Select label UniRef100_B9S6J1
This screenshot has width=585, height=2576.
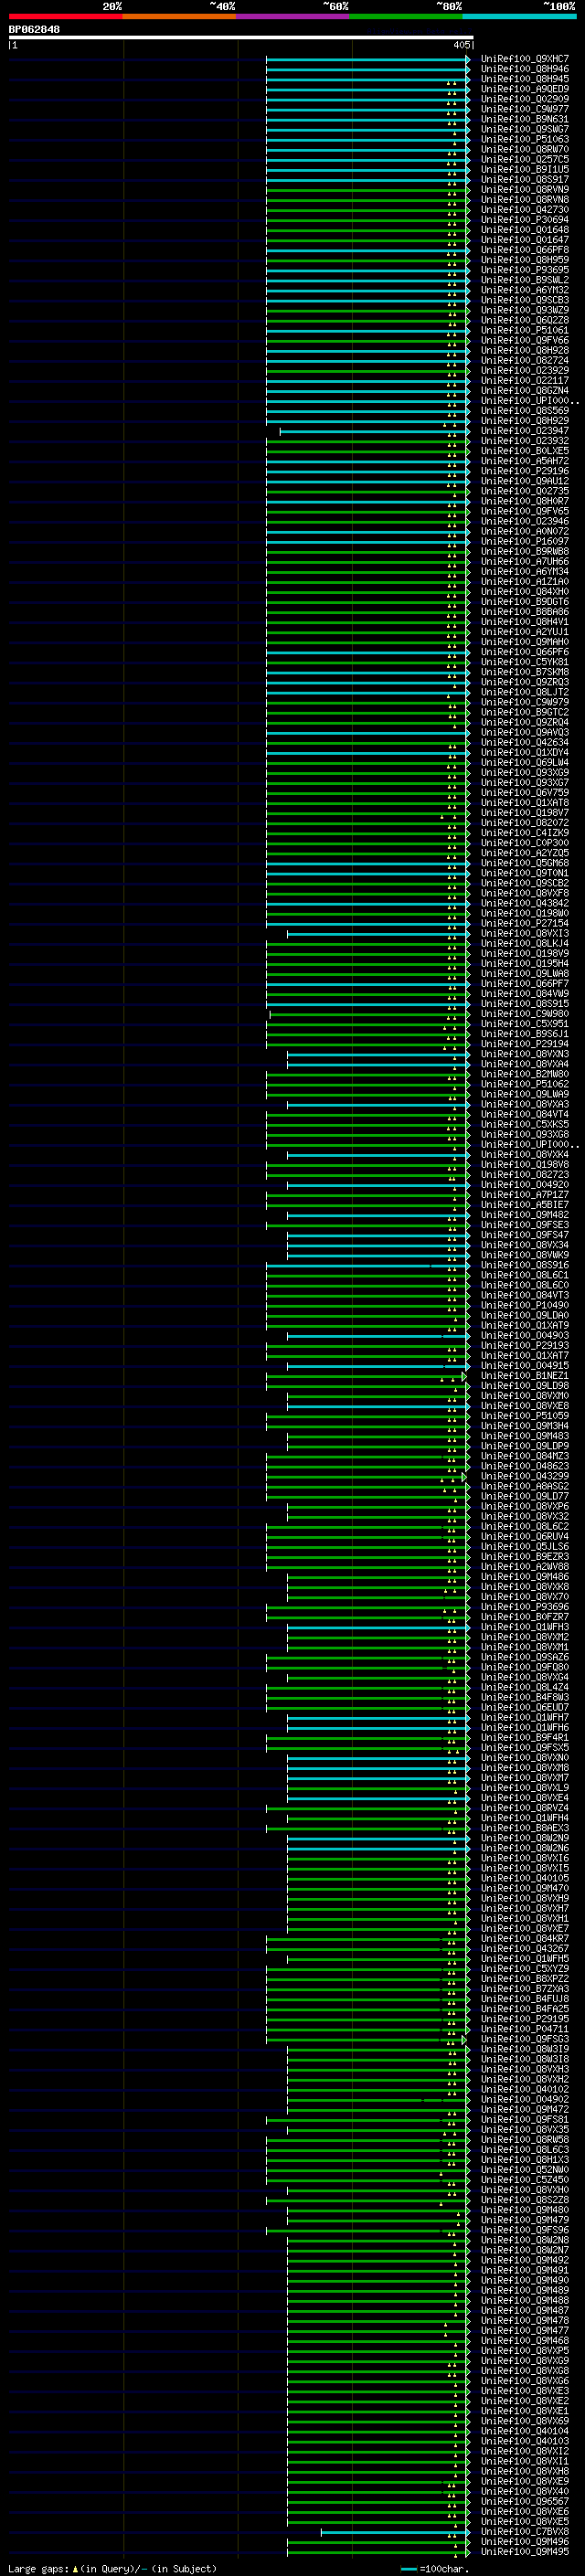pos(524,1034)
